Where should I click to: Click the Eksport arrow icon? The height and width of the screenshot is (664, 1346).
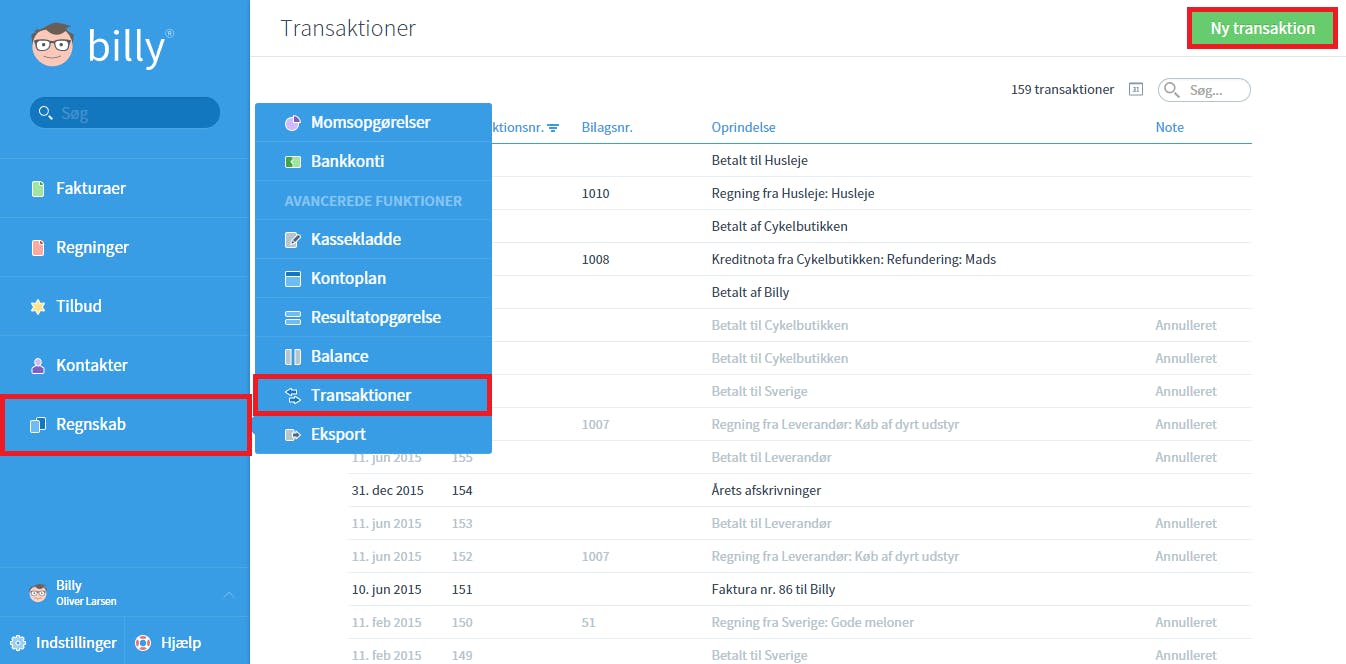[x=293, y=435]
